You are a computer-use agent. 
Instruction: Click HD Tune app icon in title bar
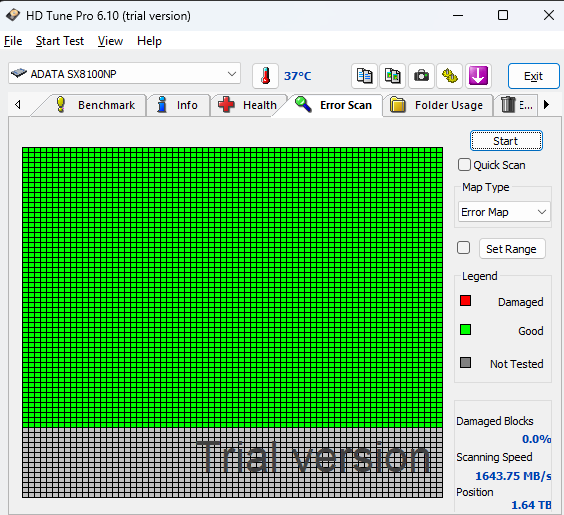[13, 15]
